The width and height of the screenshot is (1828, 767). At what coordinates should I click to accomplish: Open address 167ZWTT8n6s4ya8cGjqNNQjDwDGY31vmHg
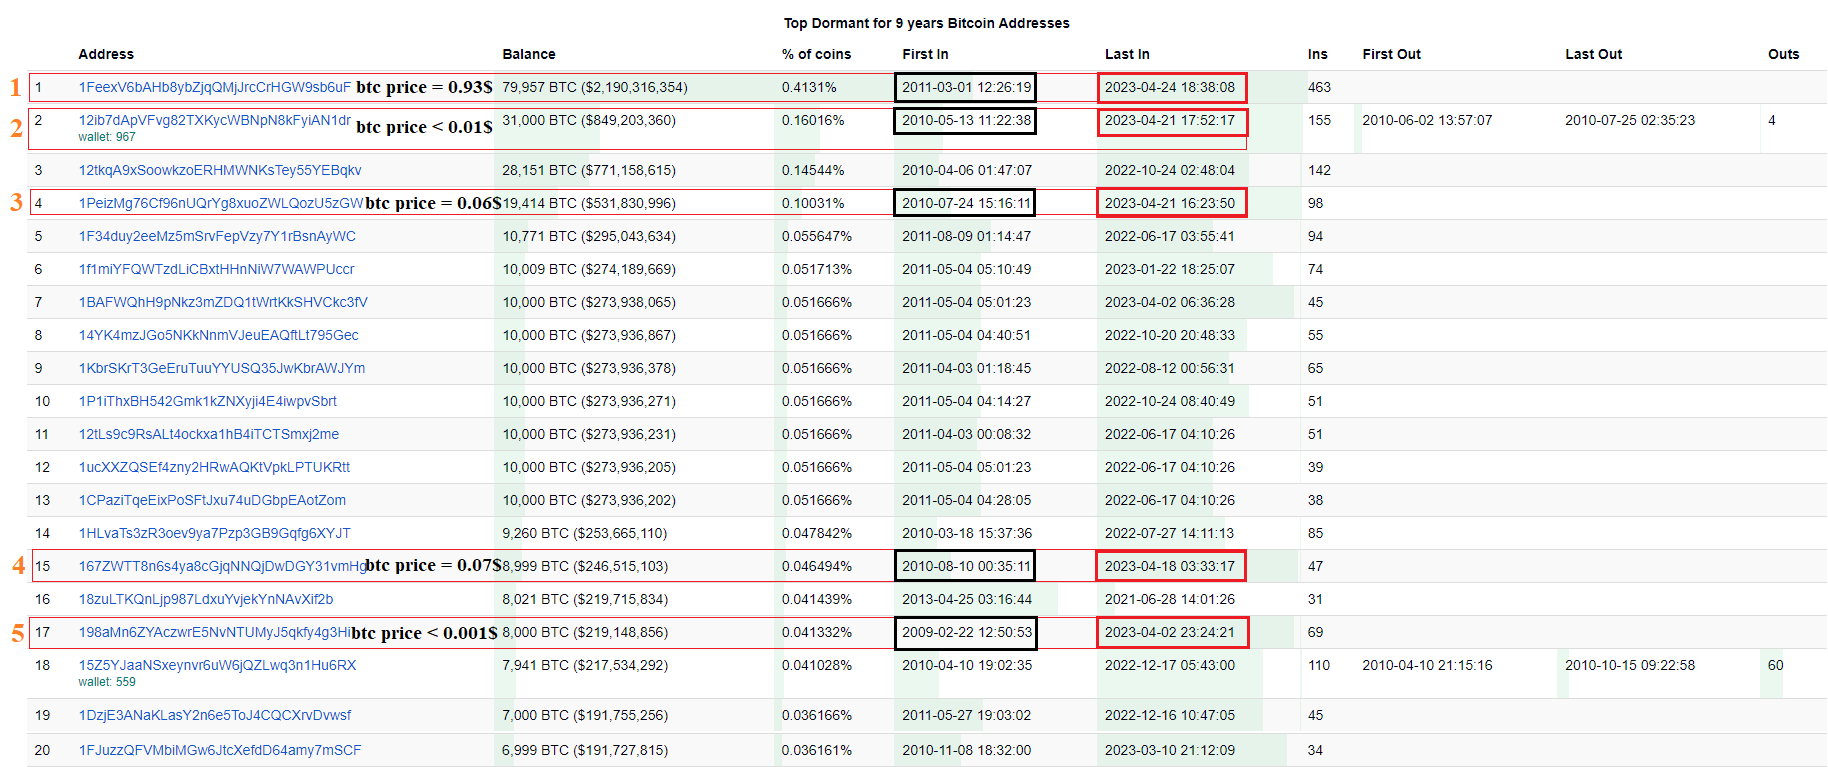[x=222, y=566]
